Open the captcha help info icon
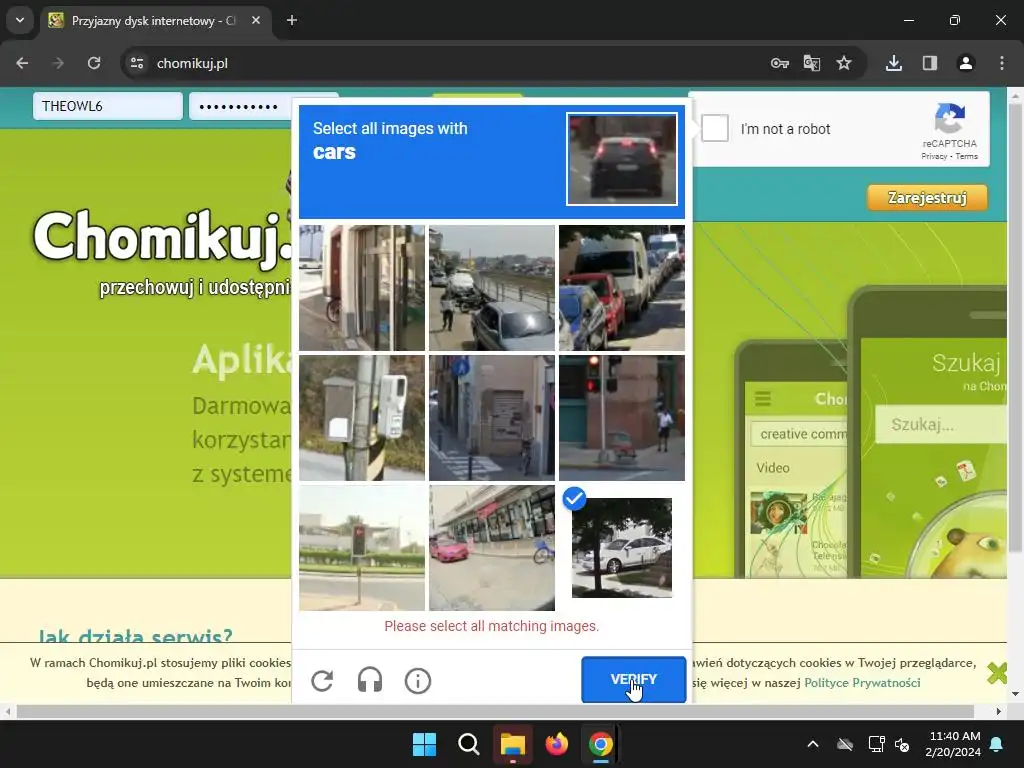This screenshot has width=1024, height=768. [418, 680]
